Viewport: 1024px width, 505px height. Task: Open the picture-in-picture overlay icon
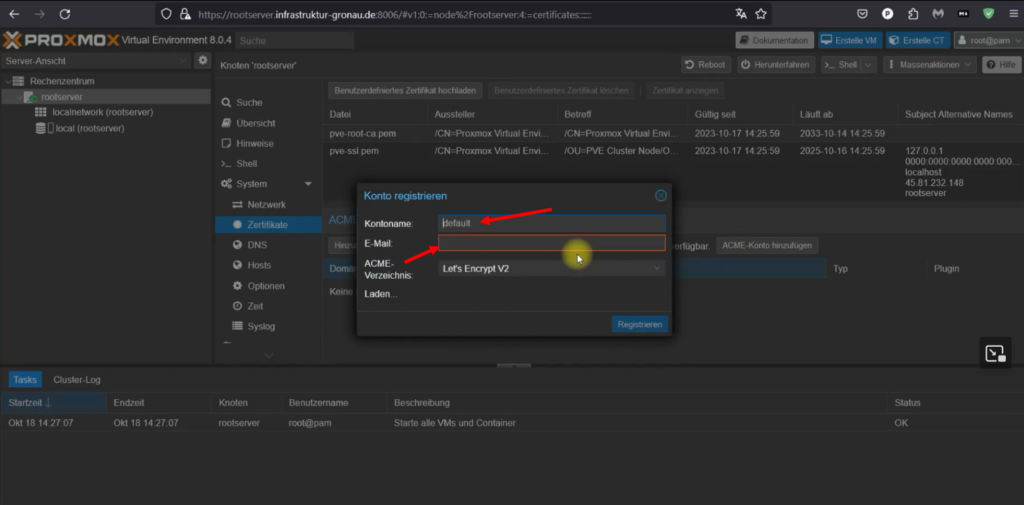click(x=994, y=353)
